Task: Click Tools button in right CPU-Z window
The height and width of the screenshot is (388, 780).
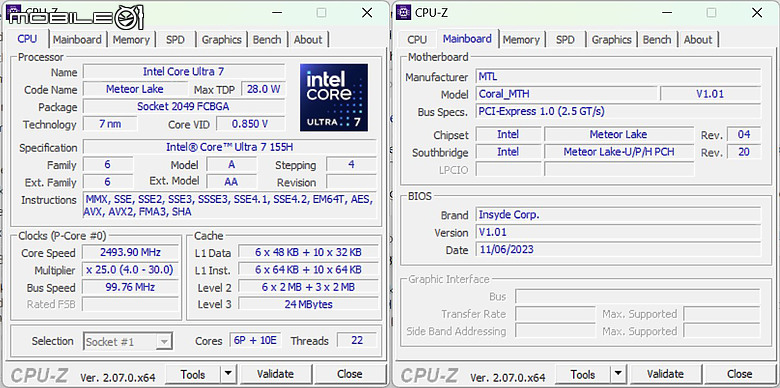Action: tap(583, 374)
